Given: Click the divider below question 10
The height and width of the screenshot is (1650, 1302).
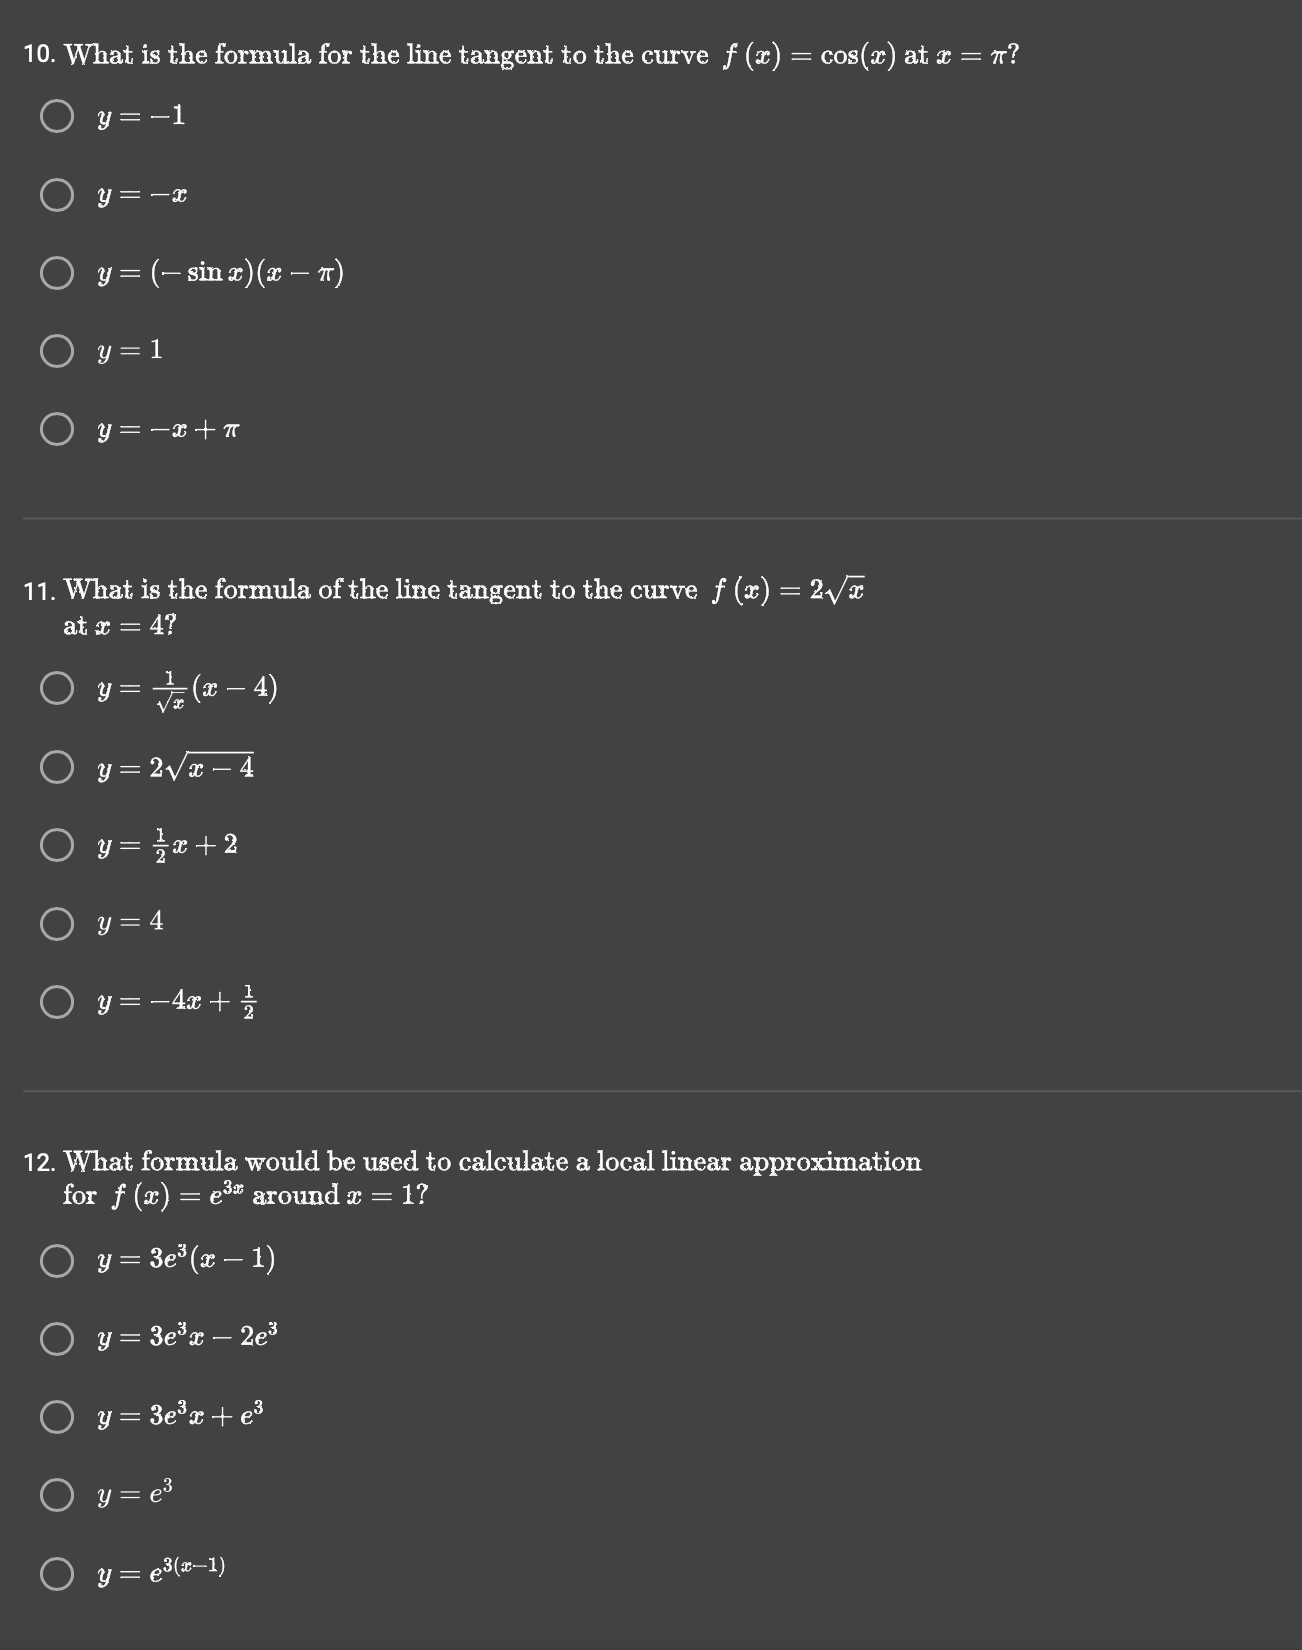Looking at the screenshot, I should (651, 518).
